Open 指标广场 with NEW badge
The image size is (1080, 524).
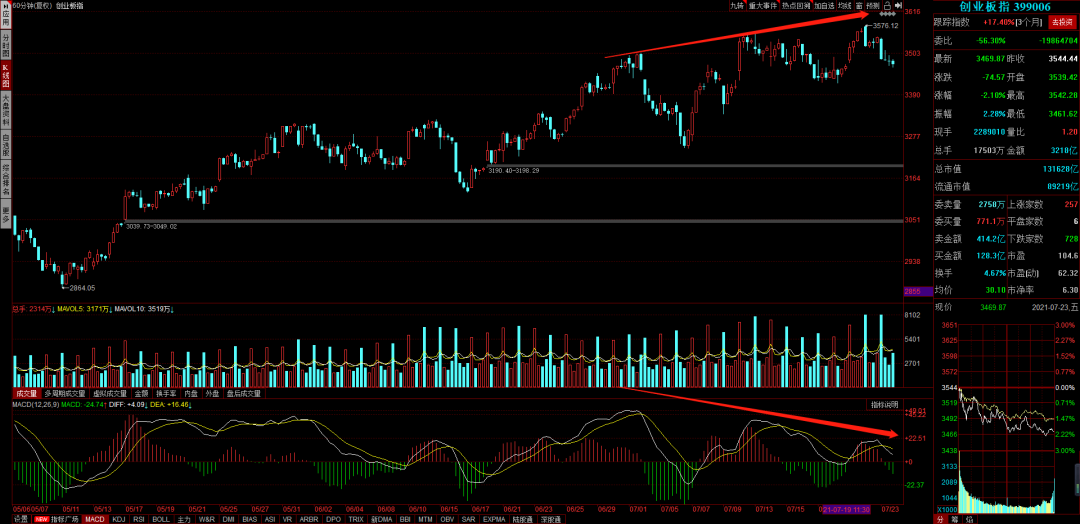click(57, 519)
